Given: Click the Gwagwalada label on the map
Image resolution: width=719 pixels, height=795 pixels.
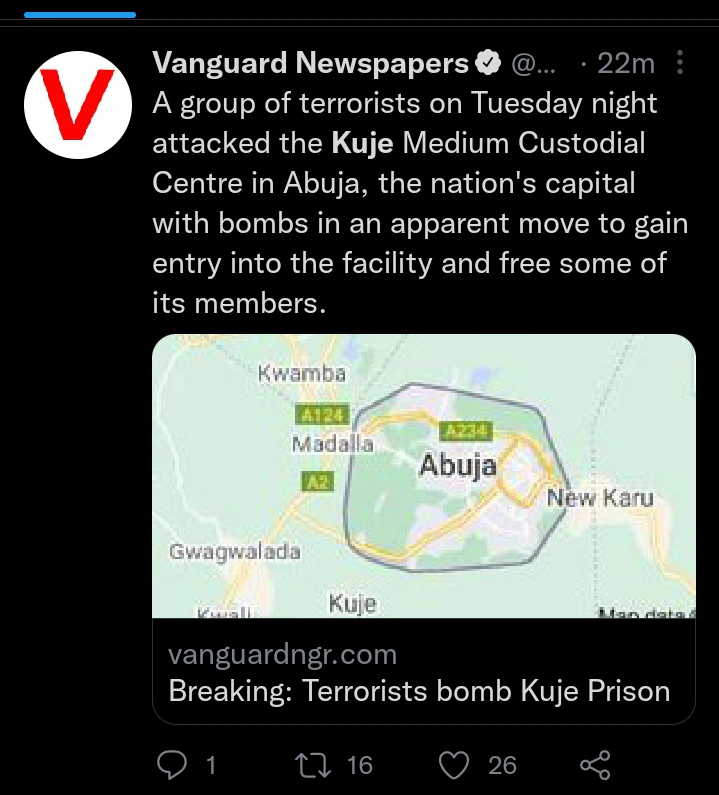Looking at the screenshot, I should tap(235, 551).
